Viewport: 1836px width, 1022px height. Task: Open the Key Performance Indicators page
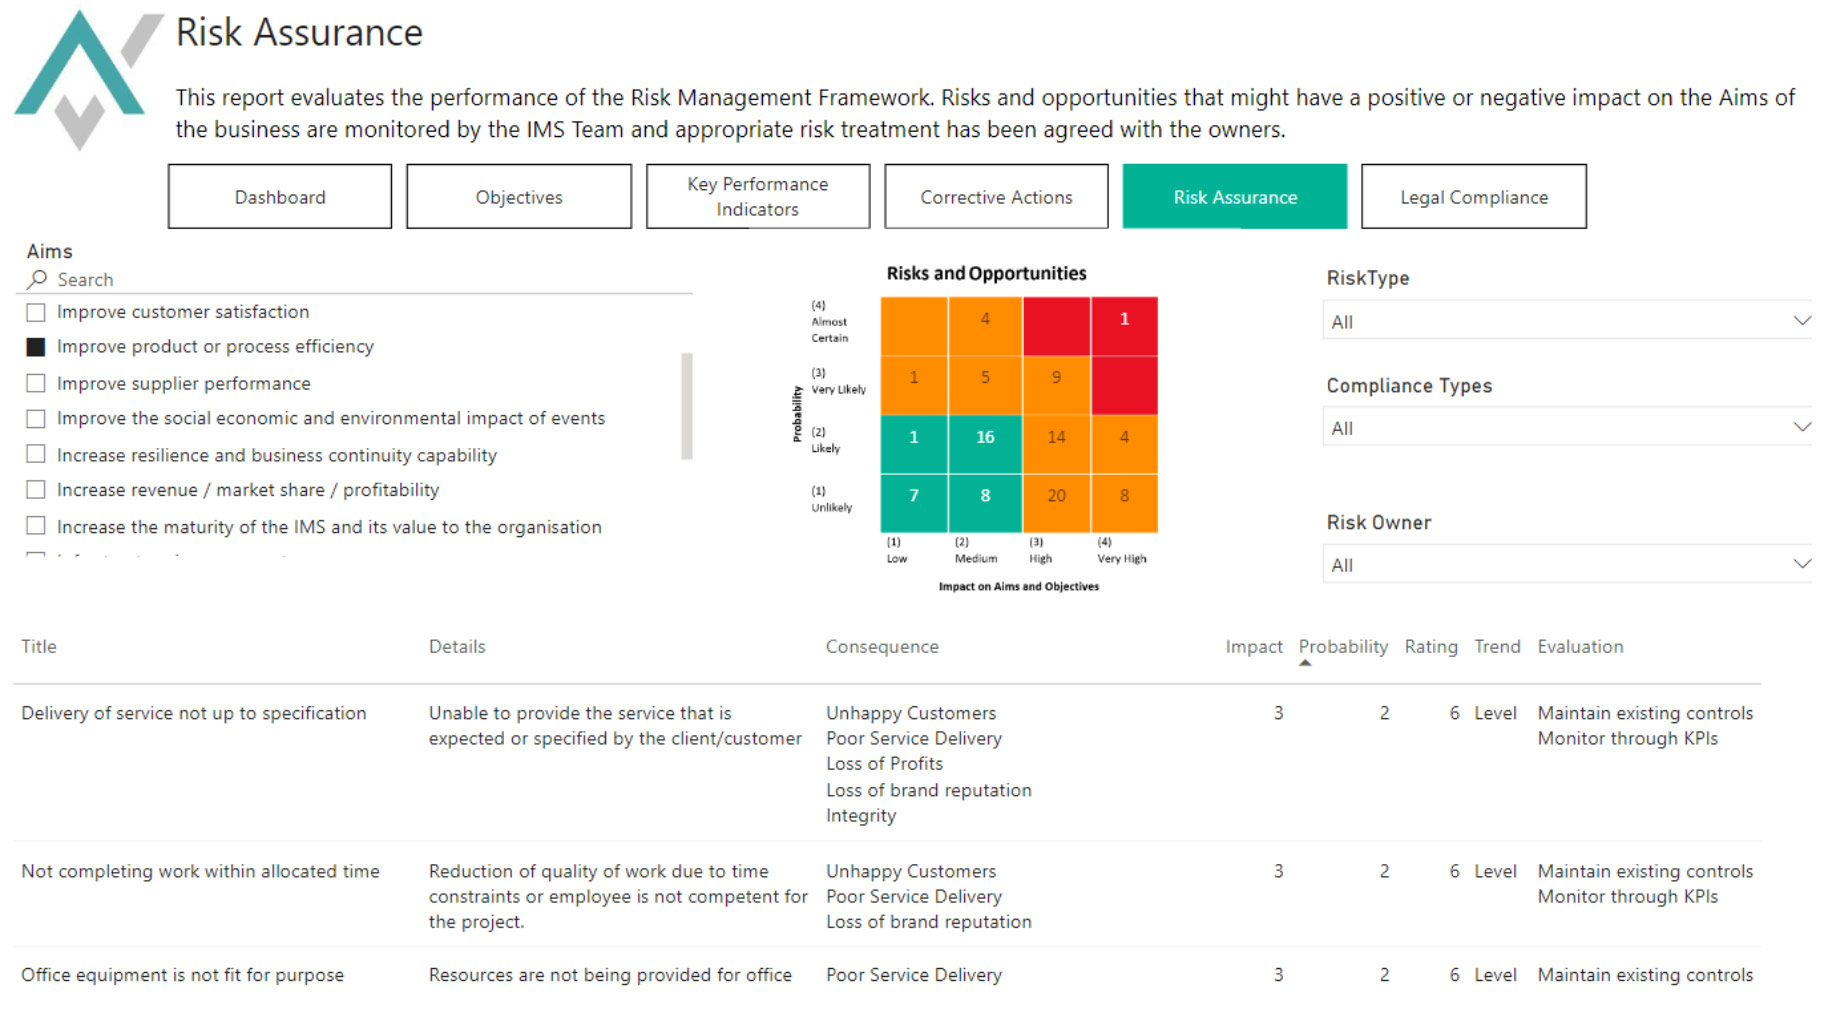point(757,197)
